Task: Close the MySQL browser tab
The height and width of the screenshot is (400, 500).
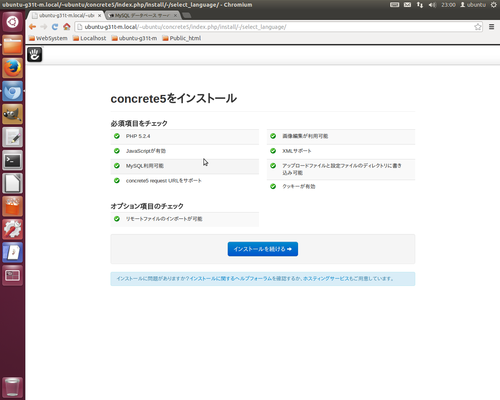Action: click(x=175, y=15)
